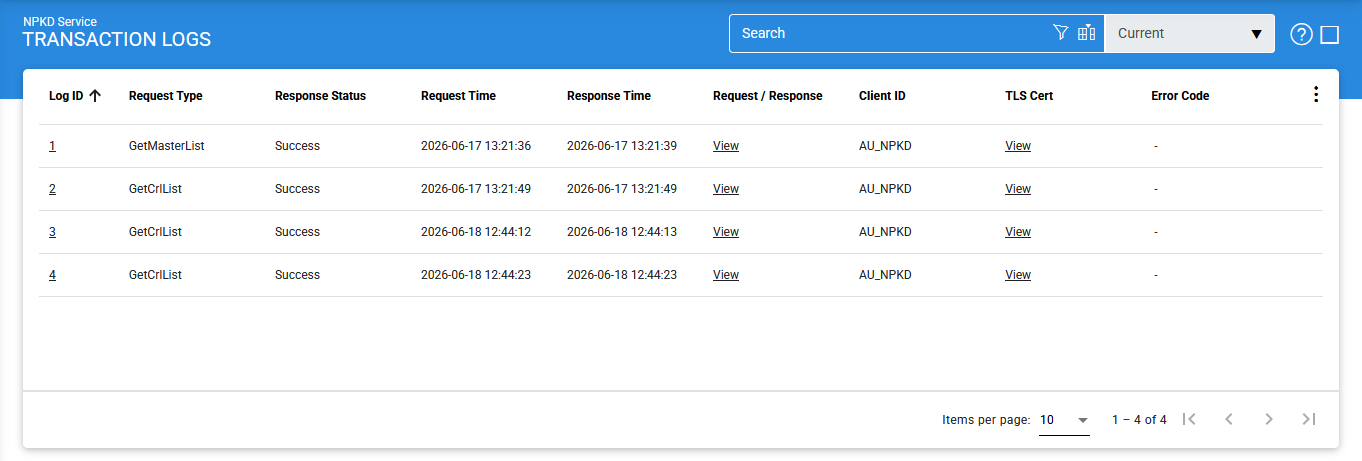
Task: View TLS Cert for log 3
Action: pyautogui.click(x=1018, y=232)
